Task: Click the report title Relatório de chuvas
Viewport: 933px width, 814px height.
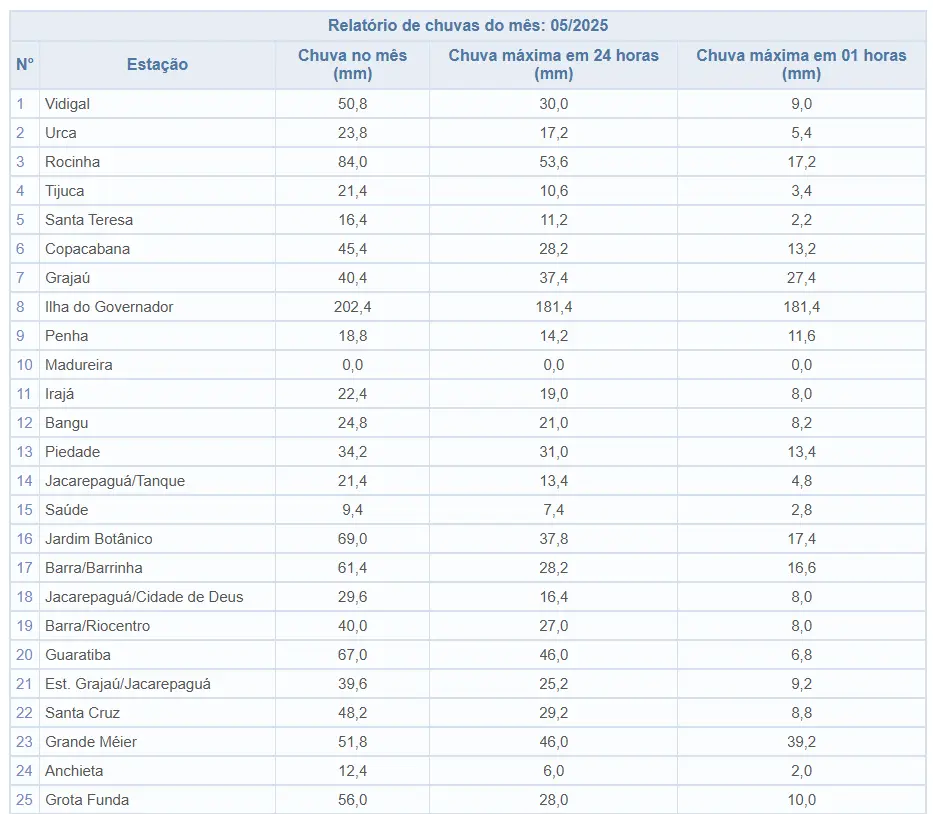Action: 468,26
